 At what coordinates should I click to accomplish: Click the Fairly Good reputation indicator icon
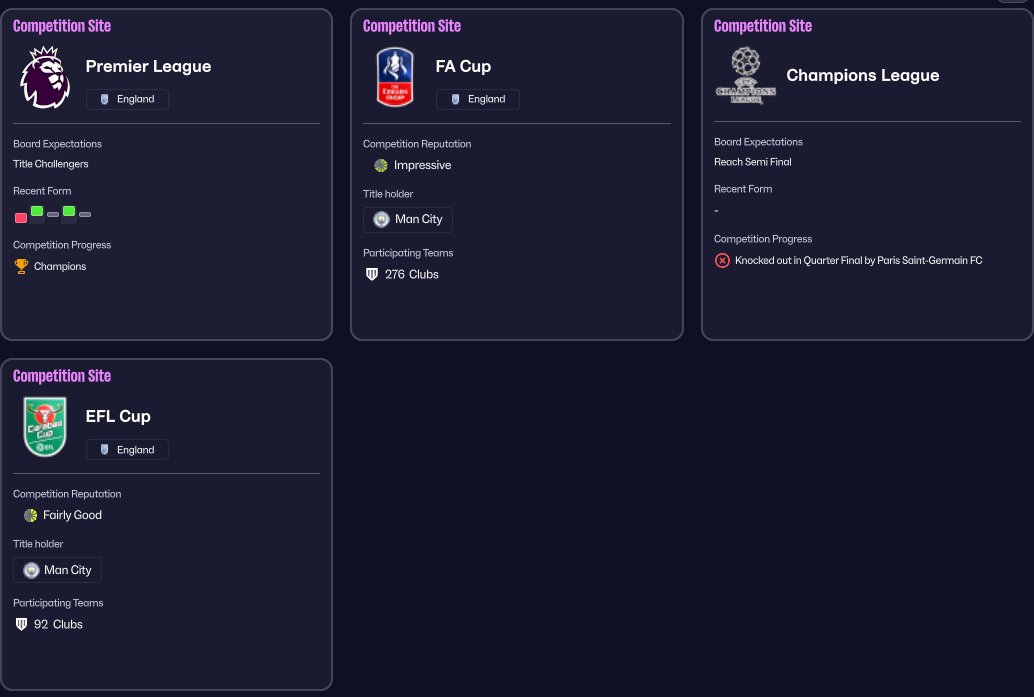click(30, 516)
